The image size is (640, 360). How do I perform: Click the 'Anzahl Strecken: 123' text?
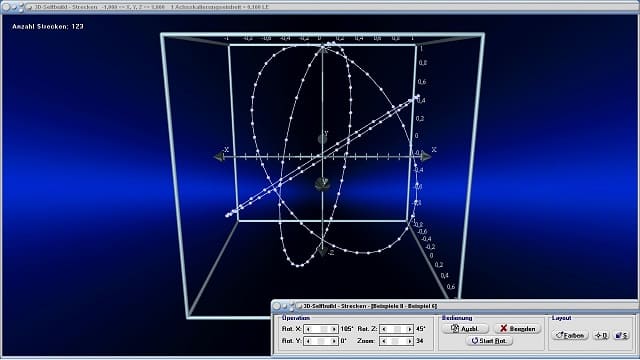click(x=48, y=27)
